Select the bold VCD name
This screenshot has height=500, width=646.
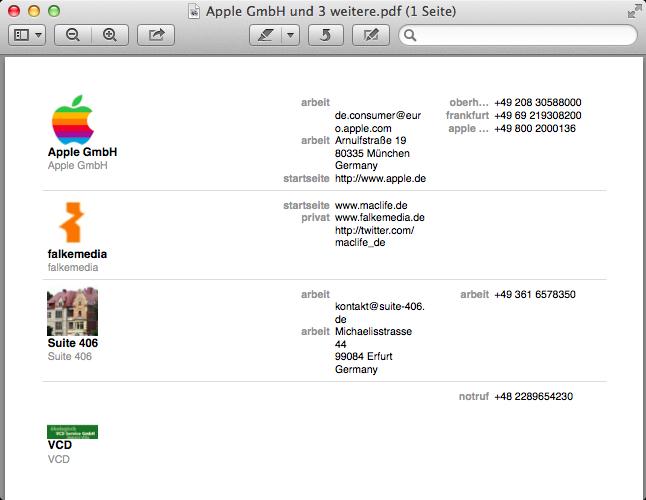tap(60, 445)
